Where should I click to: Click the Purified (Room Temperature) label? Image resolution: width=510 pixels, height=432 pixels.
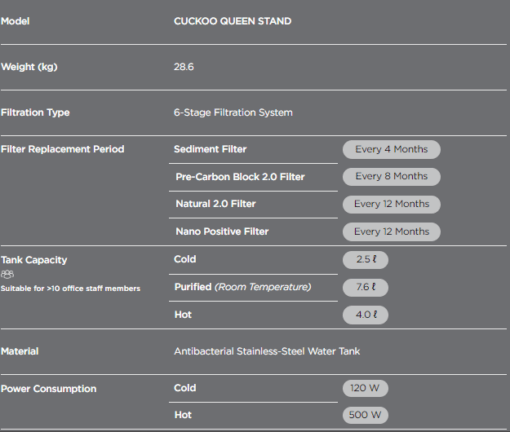coord(243,287)
